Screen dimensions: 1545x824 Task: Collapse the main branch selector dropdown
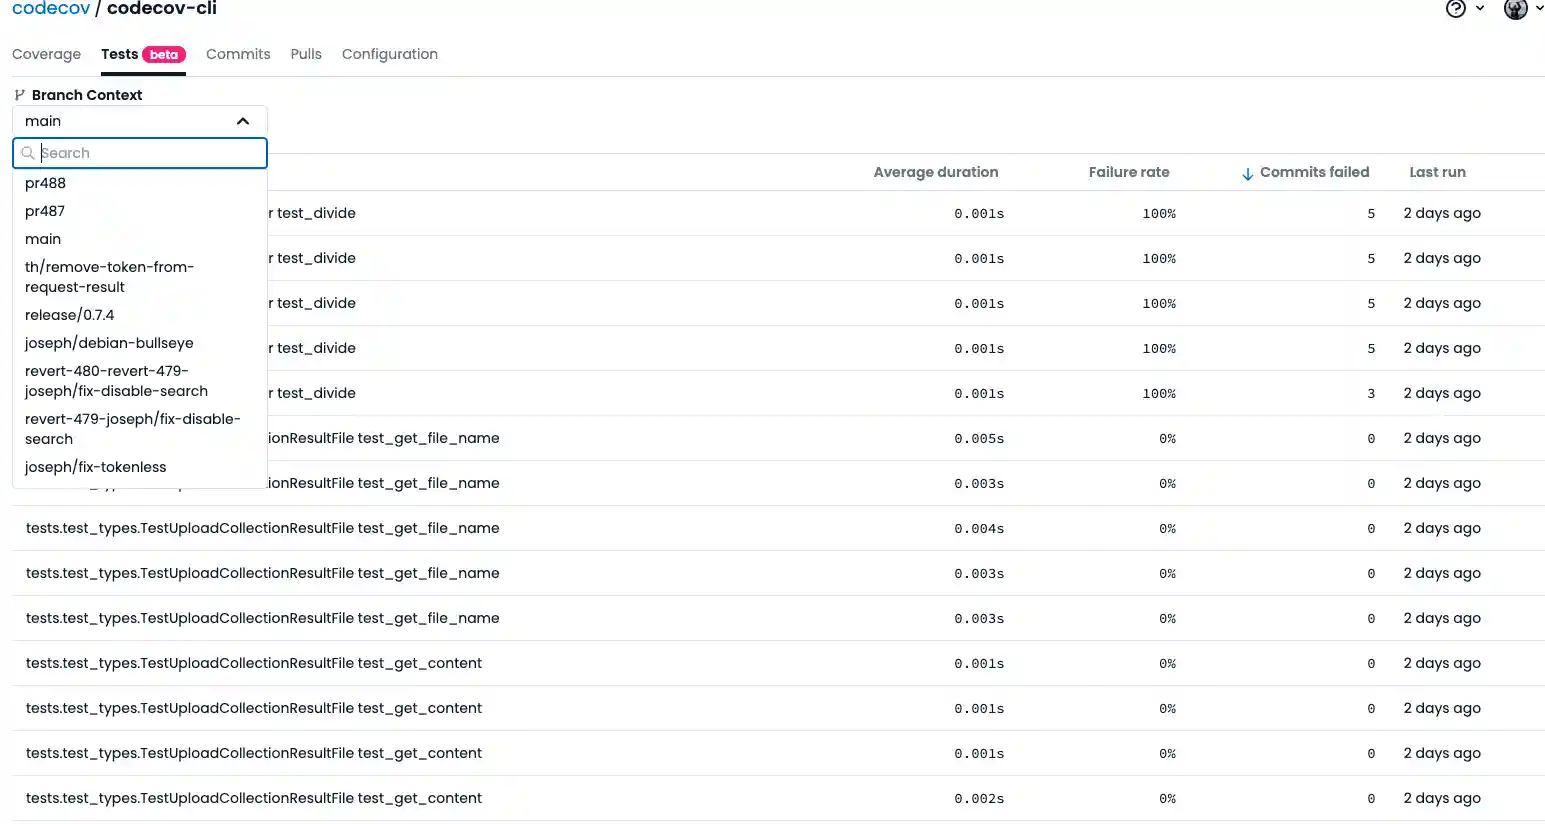pyautogui.click(x=243, y=121)
